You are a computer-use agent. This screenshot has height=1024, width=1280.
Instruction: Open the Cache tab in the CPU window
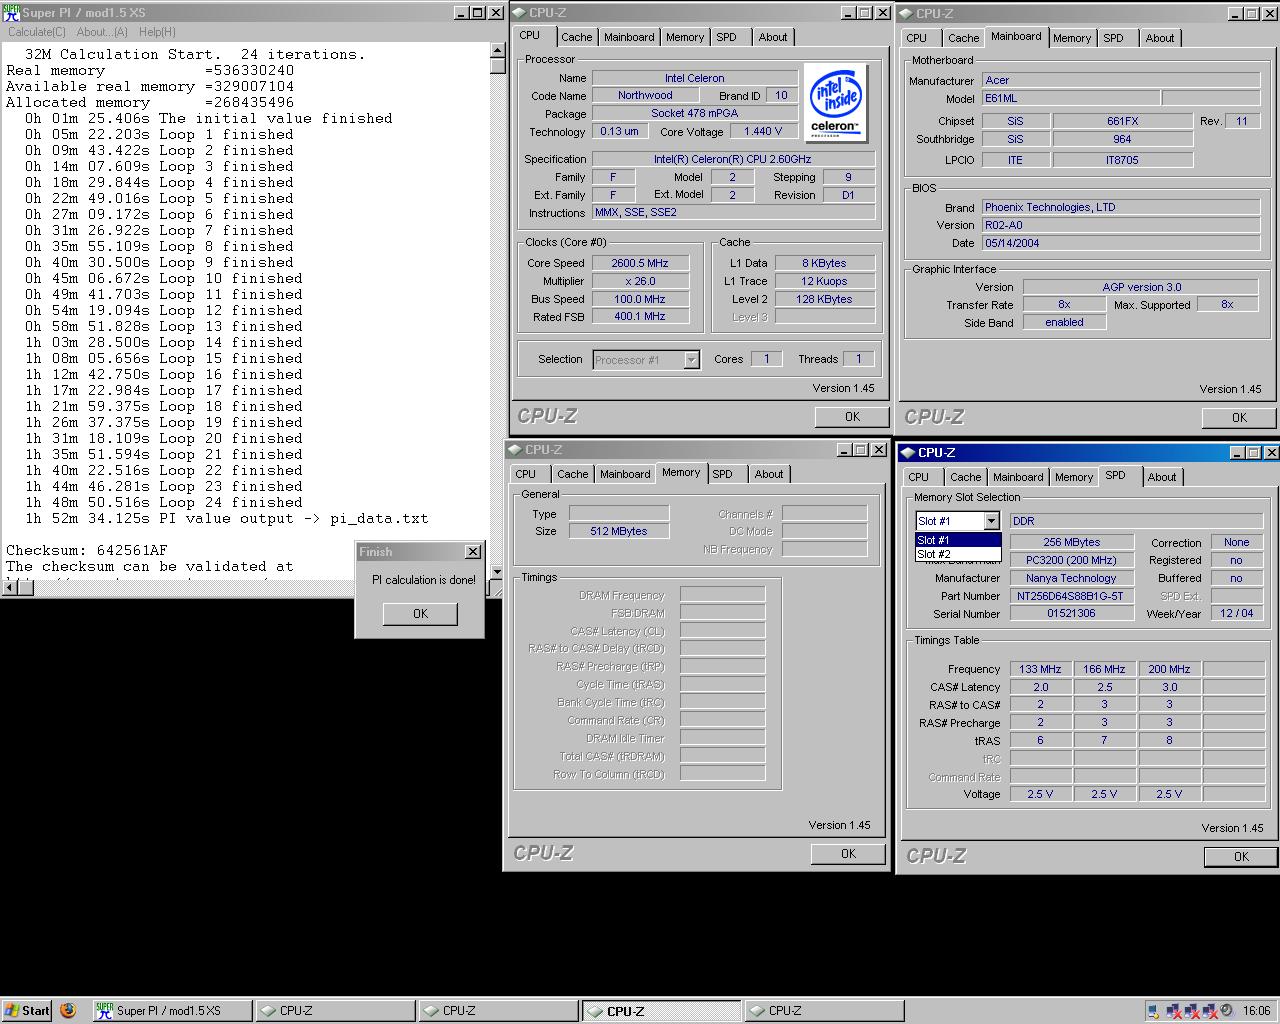[x=576, y=37]
